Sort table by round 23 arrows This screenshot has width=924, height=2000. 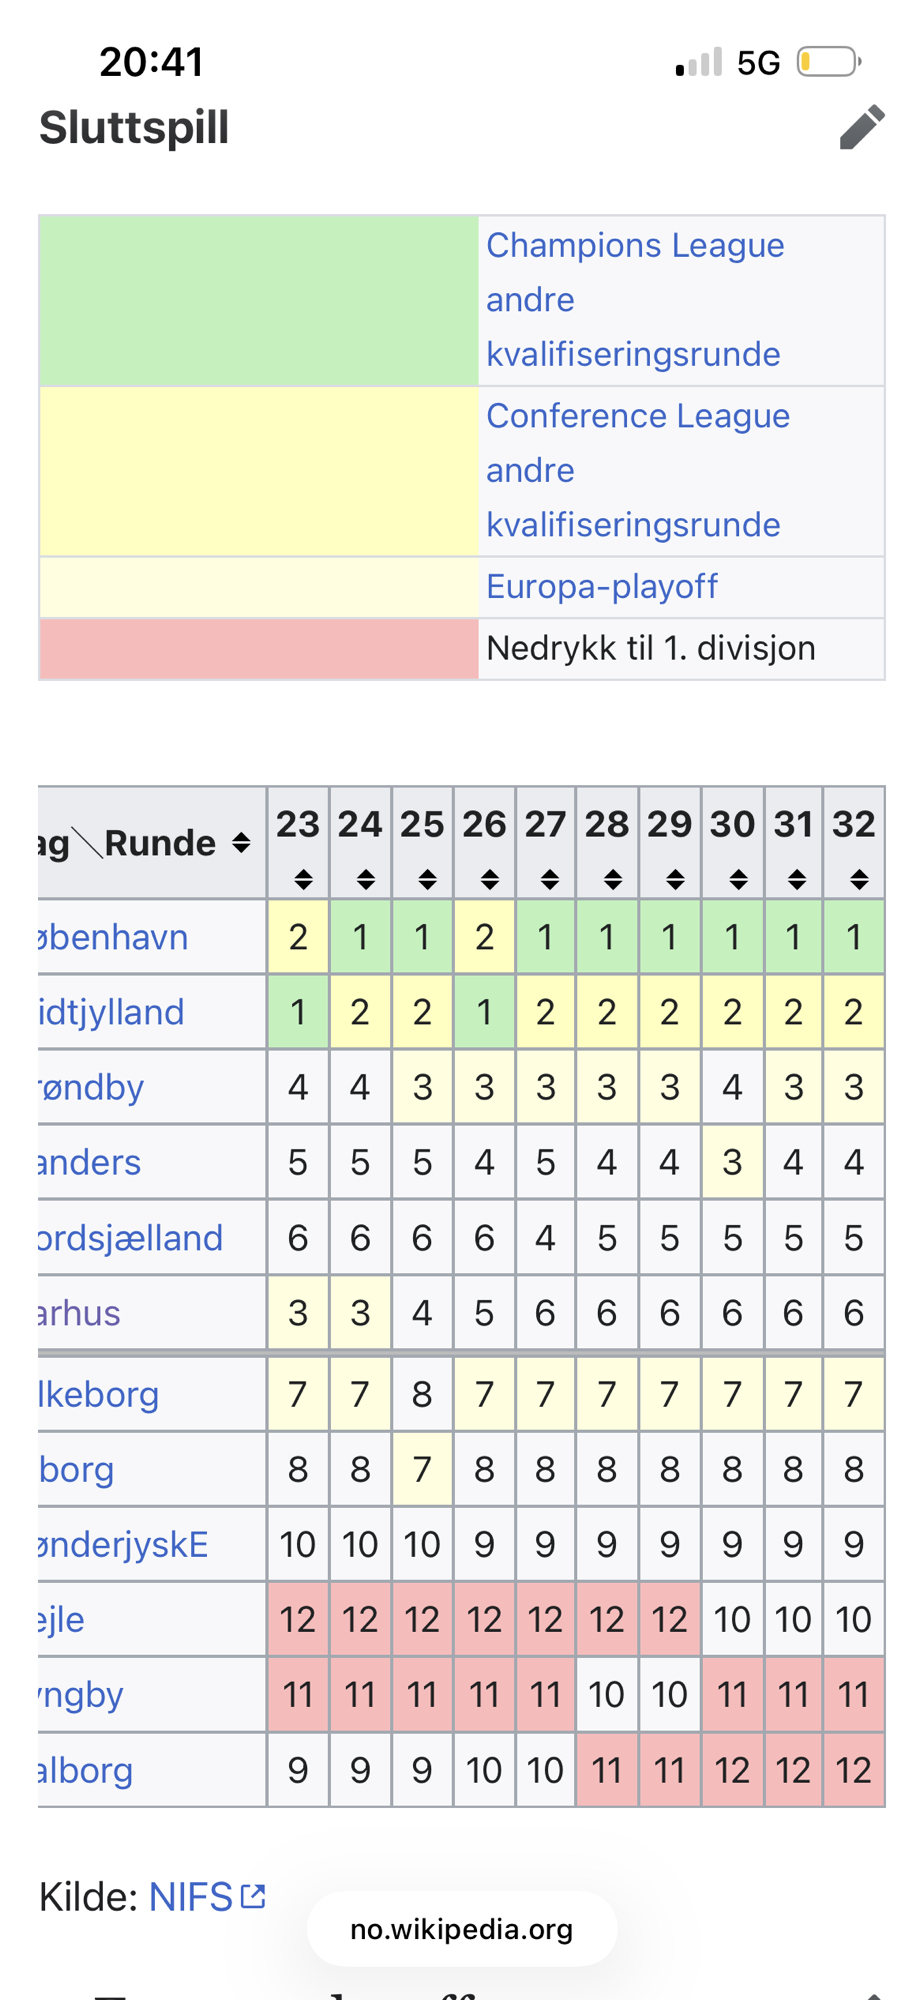click(303, 880)
